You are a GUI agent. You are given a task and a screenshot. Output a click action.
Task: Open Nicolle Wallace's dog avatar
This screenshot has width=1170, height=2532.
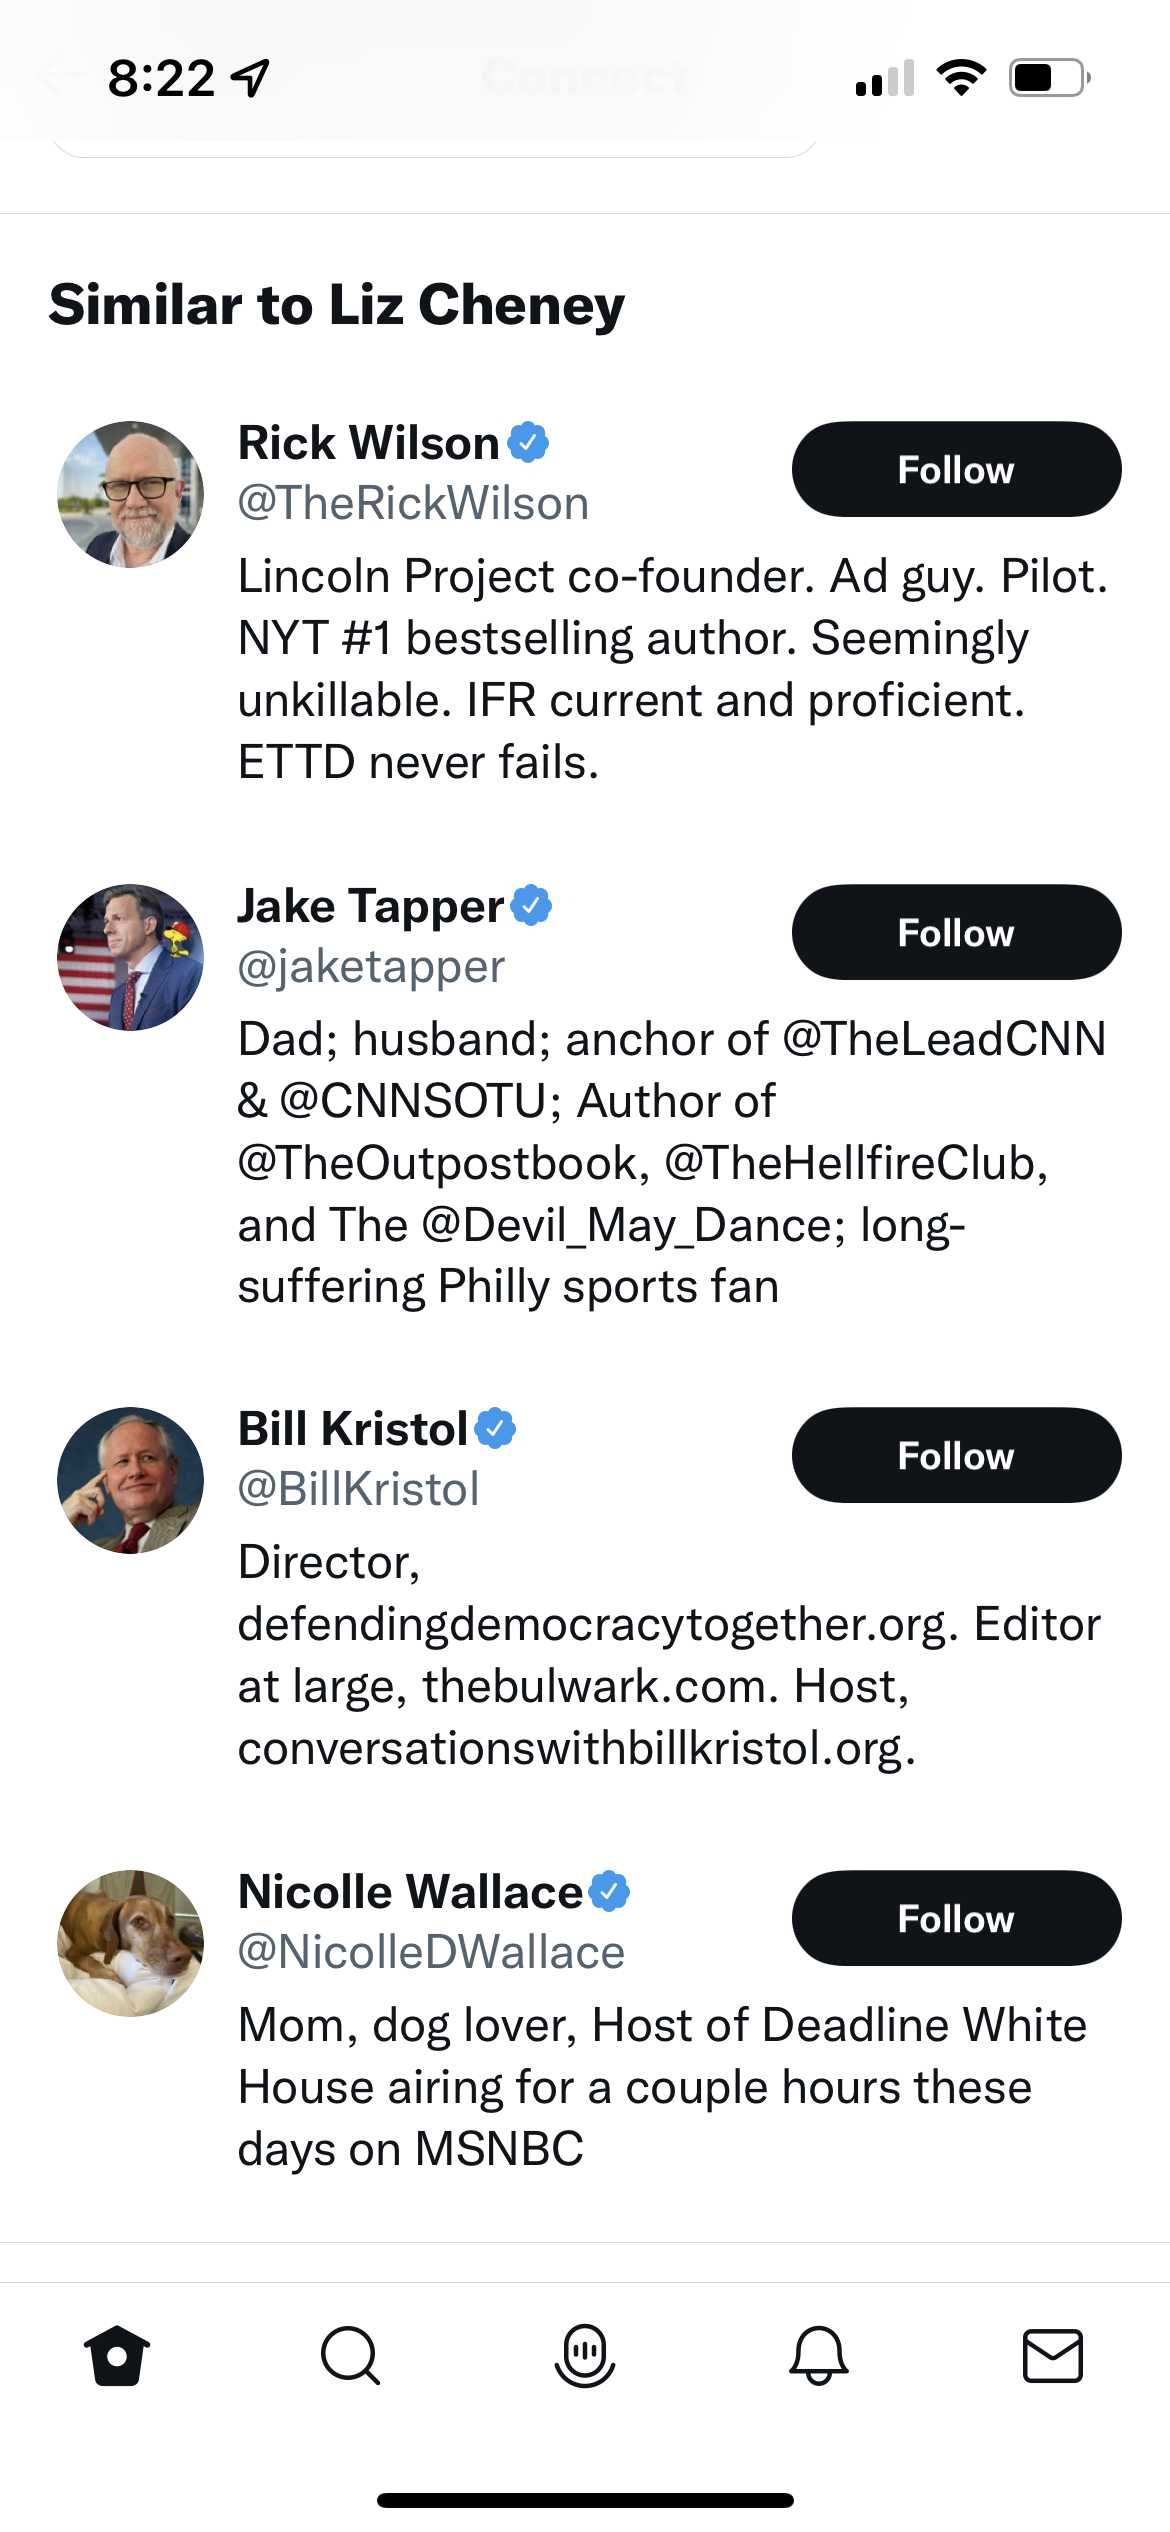[131, 1943]
